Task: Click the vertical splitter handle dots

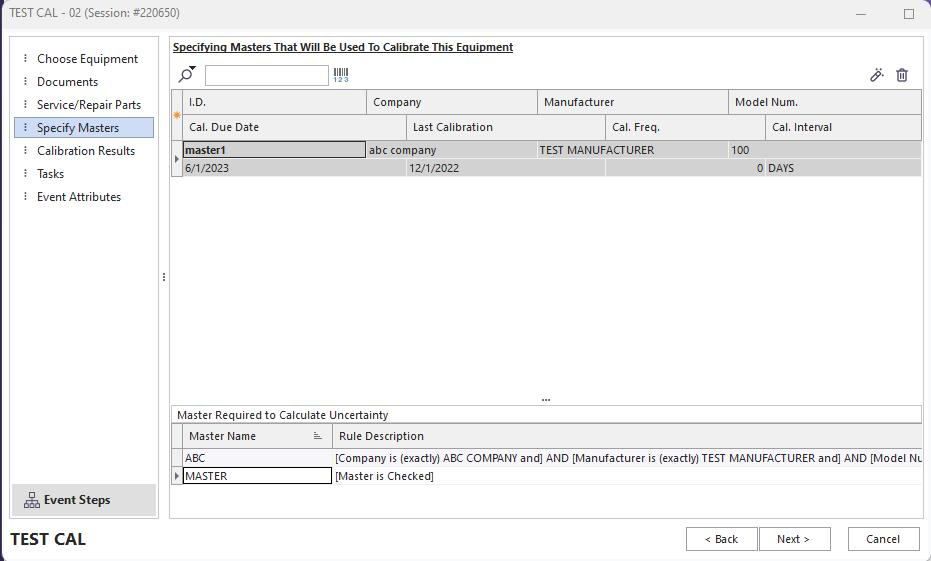Action: (163, 277)
